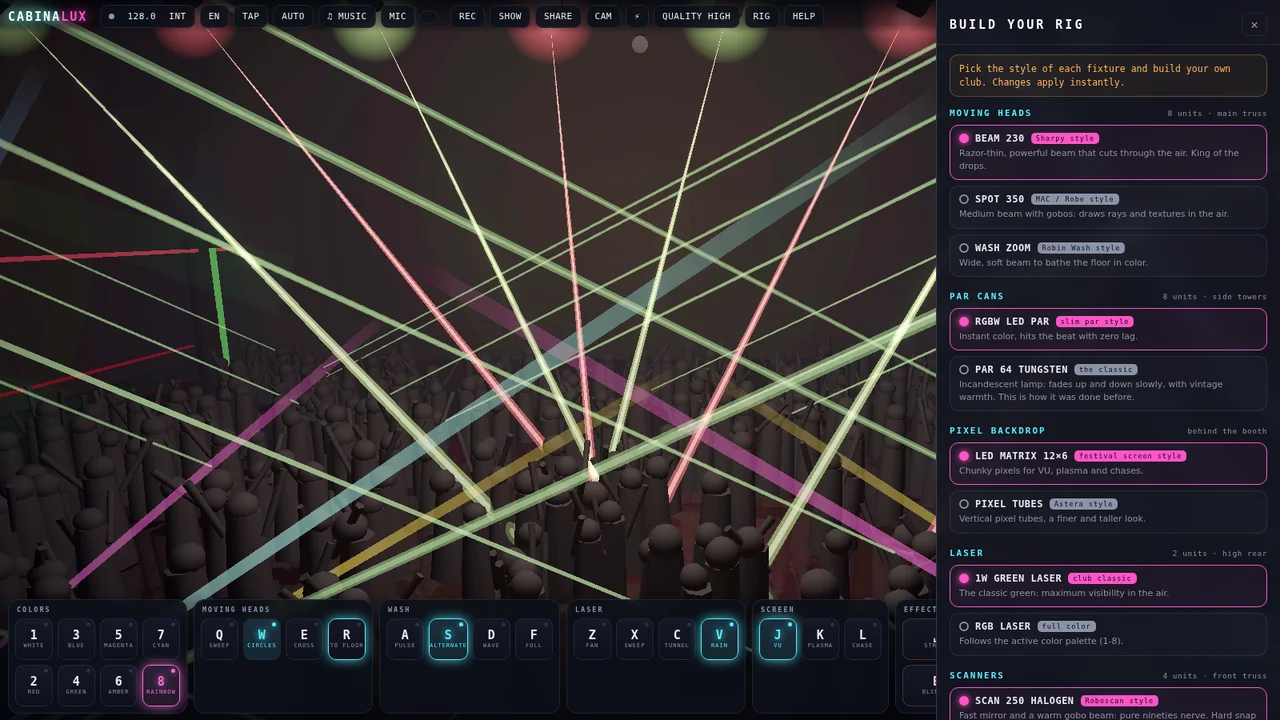Screen dimensions: 1280x720
Task: Choose the RGB LASER option
Action: (1108, 634)
